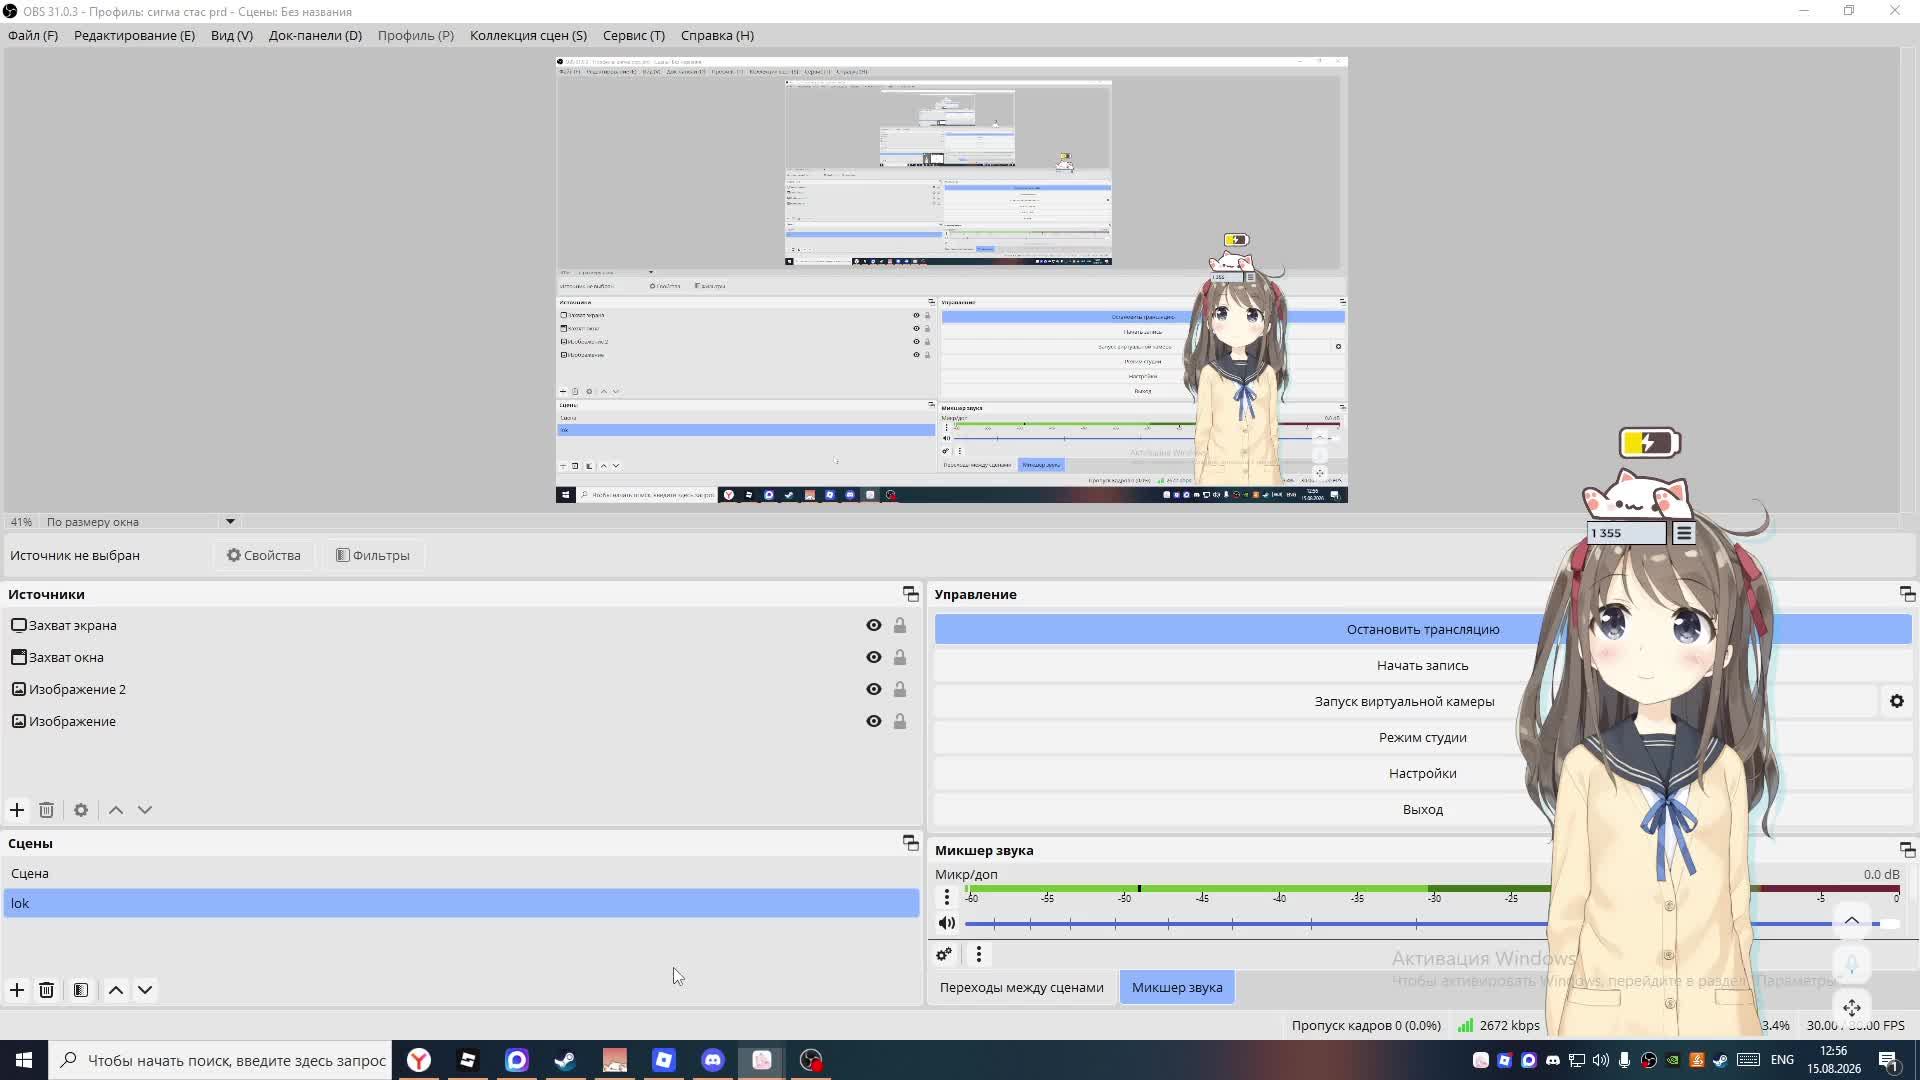
Task: Mute Микр/доп speaker icon
Action: click(x=947, y=923)
